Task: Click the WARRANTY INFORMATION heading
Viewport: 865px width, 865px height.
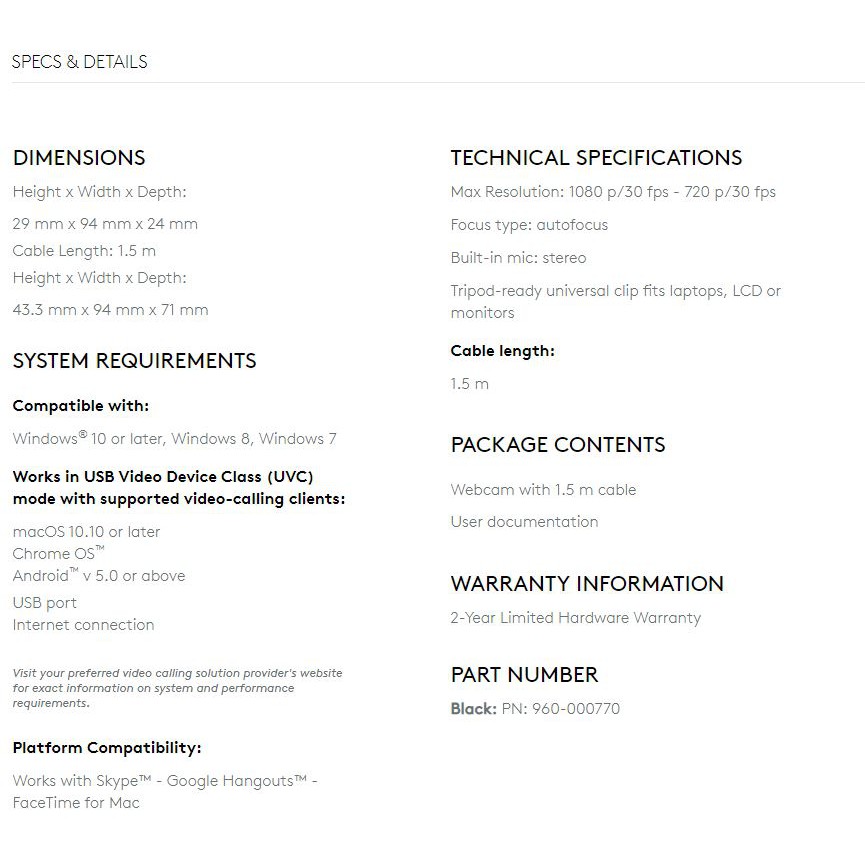Action: tap(587, 584)
